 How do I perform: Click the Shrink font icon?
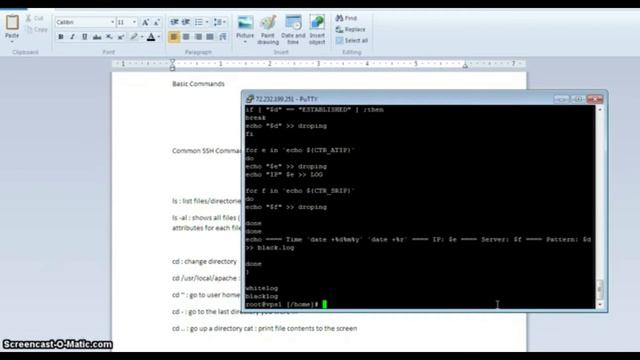[157, 22]
